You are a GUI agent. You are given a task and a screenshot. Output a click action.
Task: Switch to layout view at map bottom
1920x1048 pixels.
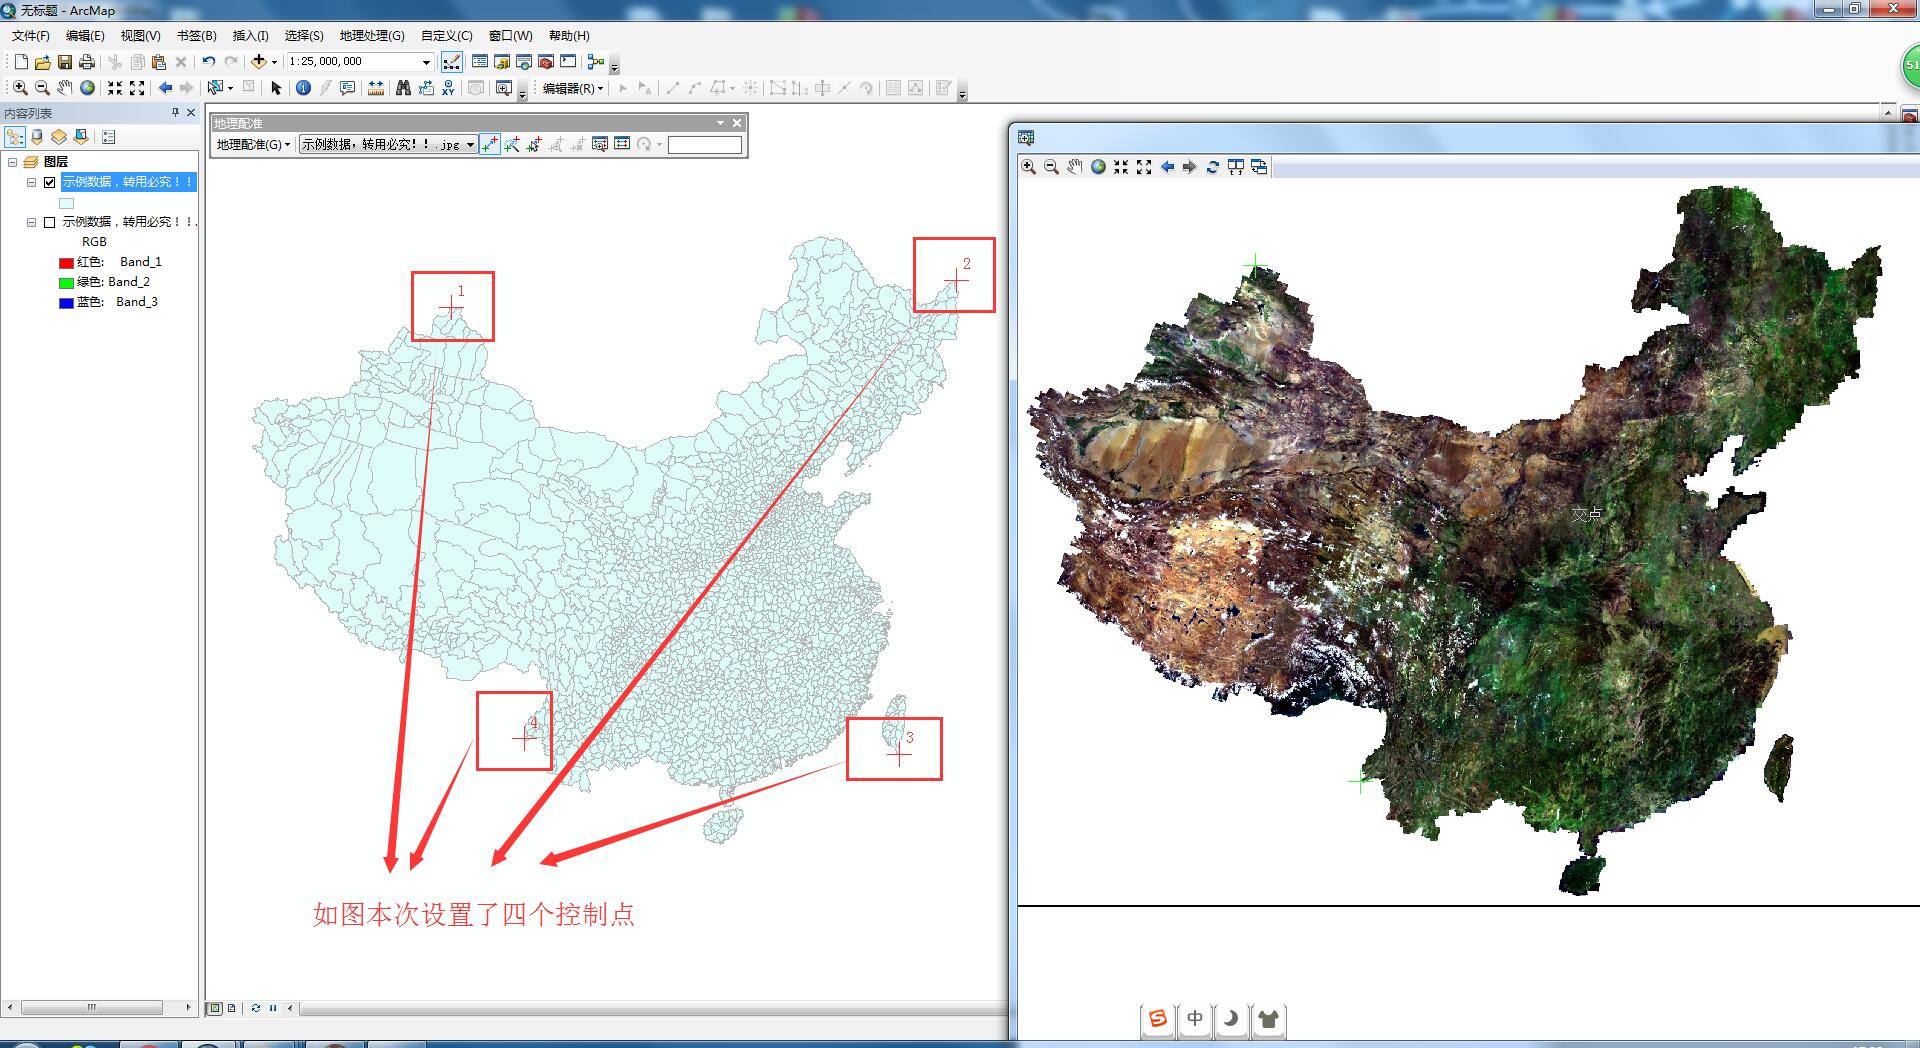231,1008
